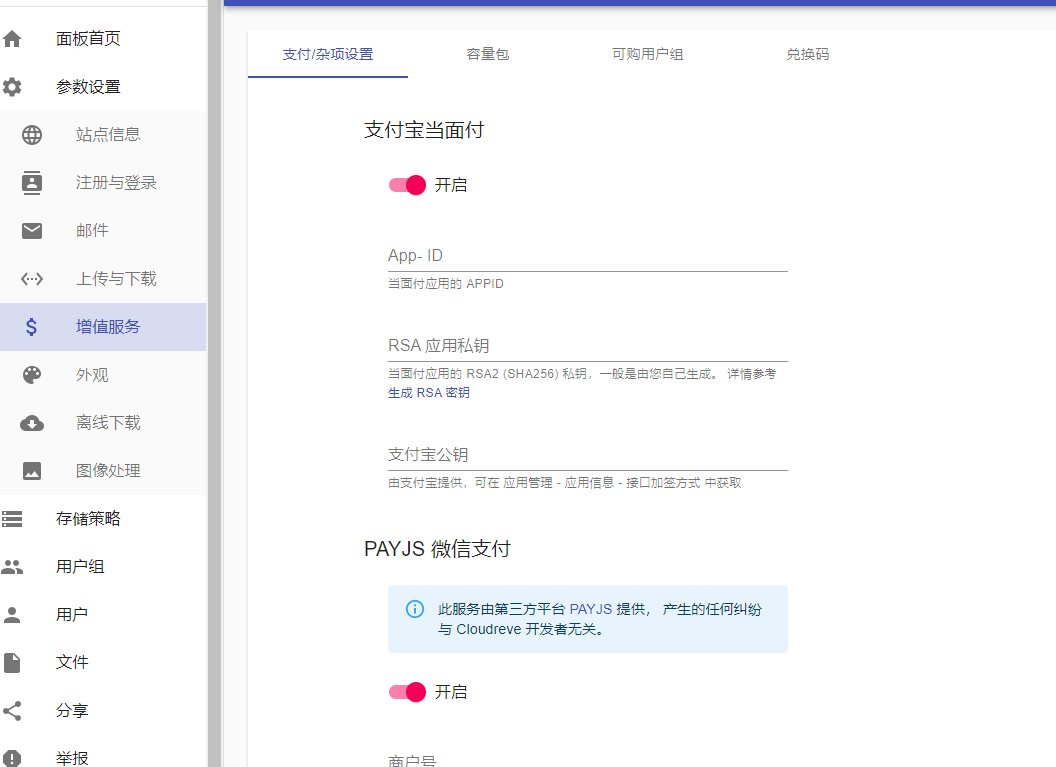
Task: Open the PAYJS link in notice
Action: pos(591,609)
